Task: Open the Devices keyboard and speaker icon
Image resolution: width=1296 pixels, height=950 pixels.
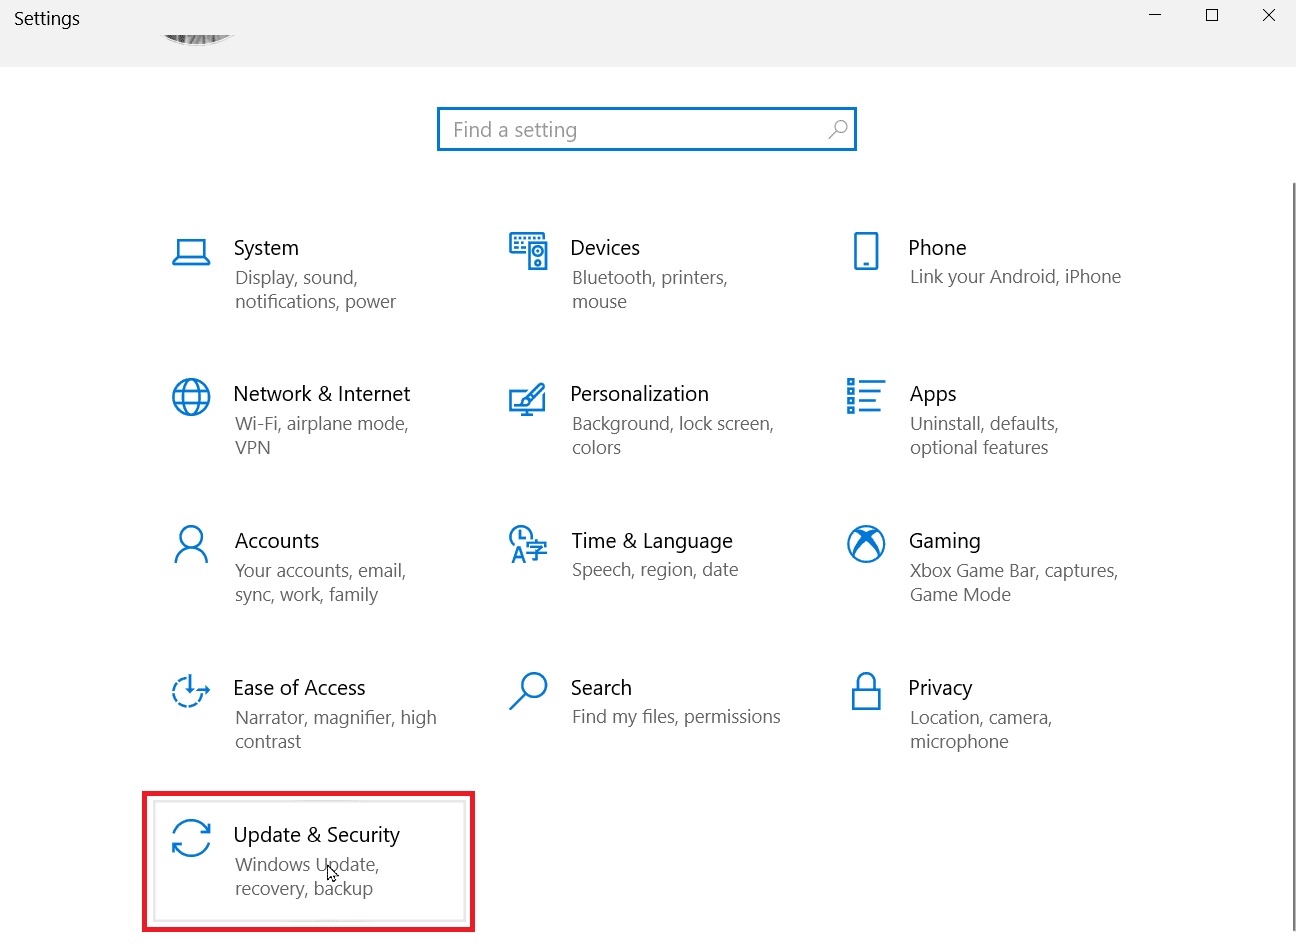Action: click(528, 251)
